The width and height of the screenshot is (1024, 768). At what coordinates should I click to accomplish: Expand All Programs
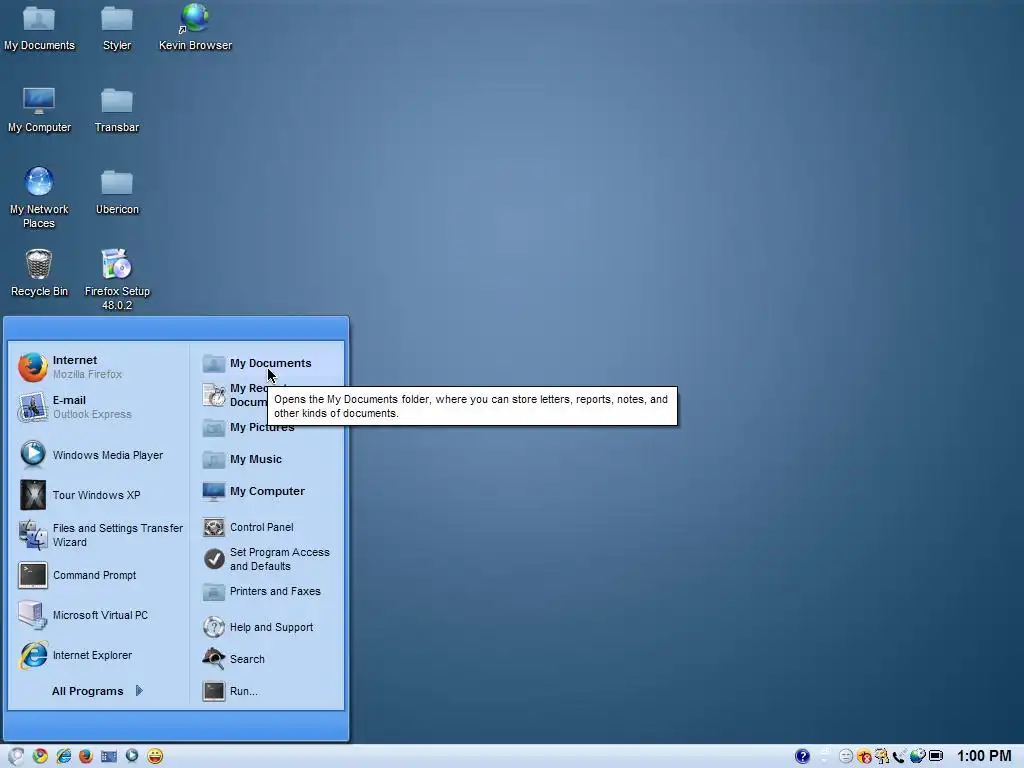[97, 691]
